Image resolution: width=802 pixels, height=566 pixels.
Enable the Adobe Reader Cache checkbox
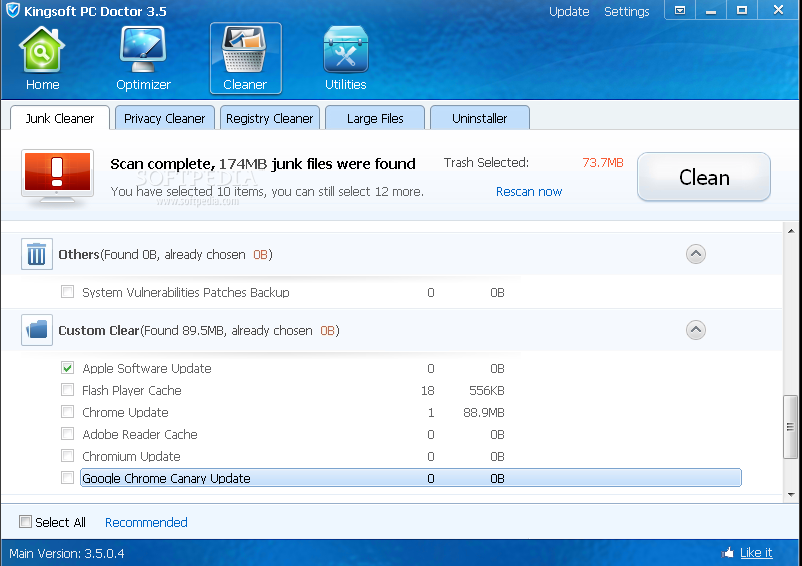67,434
